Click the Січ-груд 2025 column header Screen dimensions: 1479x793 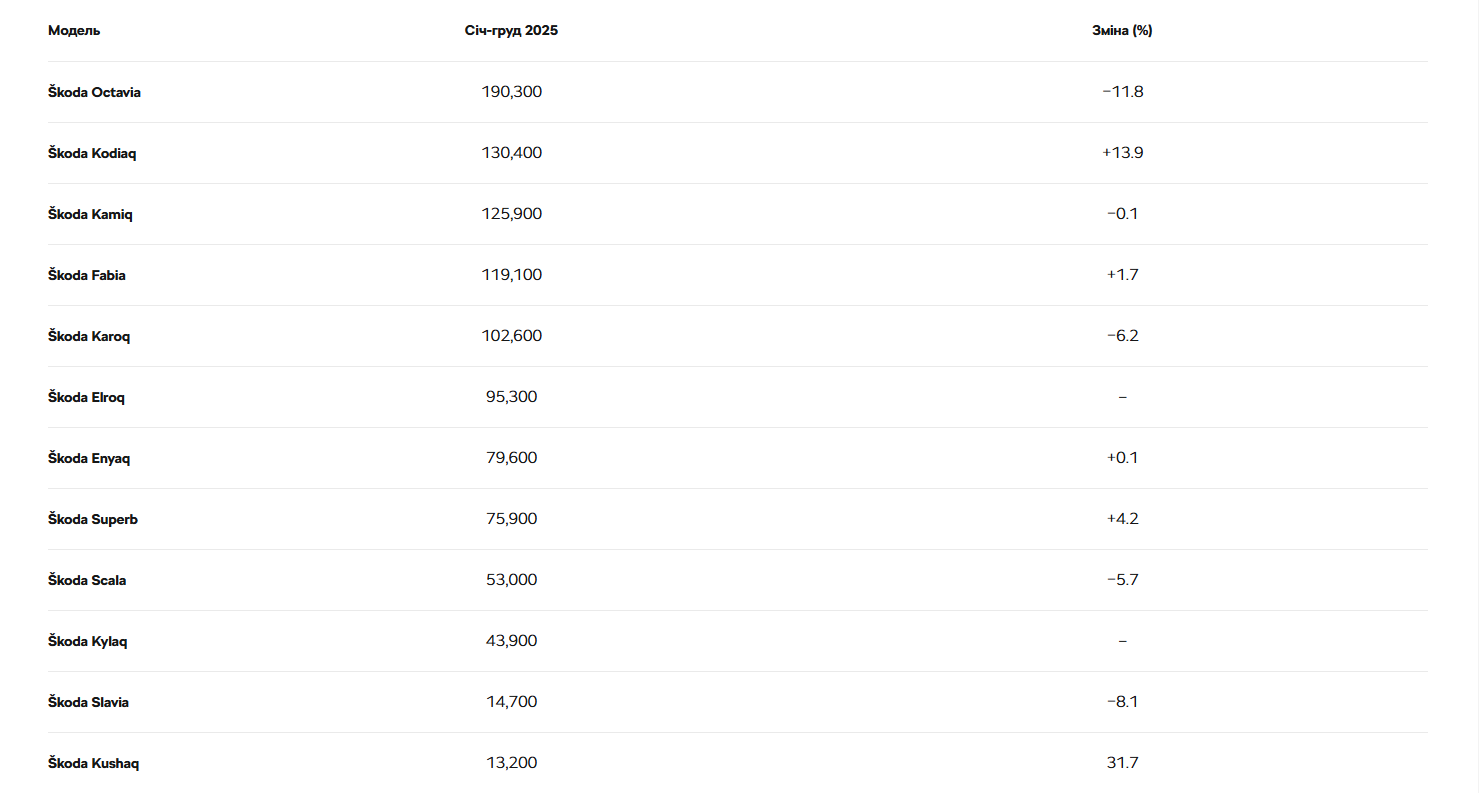click(511, 31)
